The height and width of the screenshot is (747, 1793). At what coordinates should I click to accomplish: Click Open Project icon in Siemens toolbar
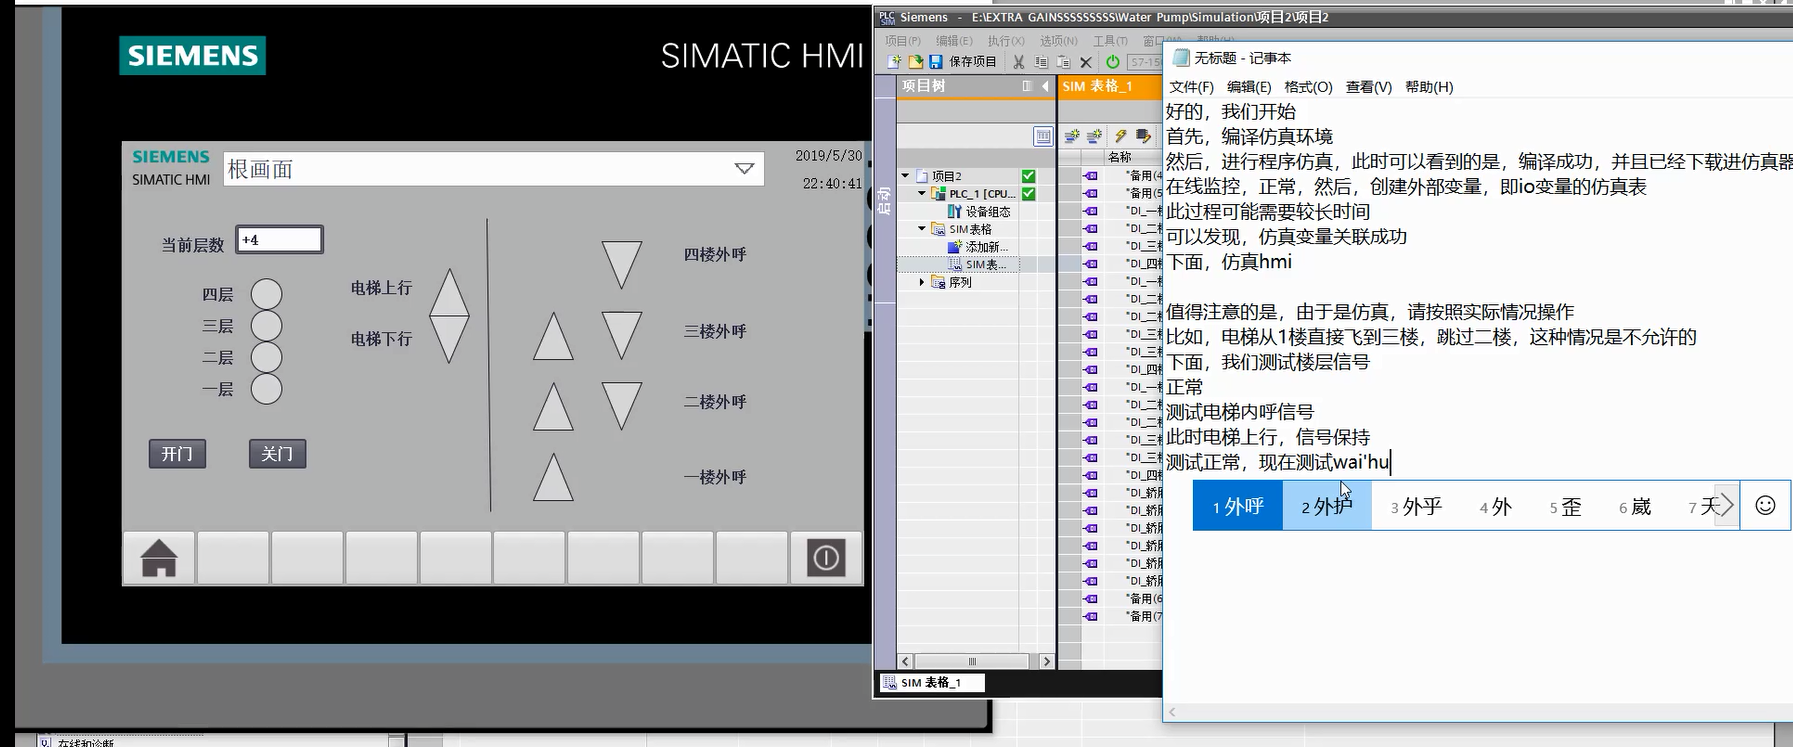tap(915, 62)
